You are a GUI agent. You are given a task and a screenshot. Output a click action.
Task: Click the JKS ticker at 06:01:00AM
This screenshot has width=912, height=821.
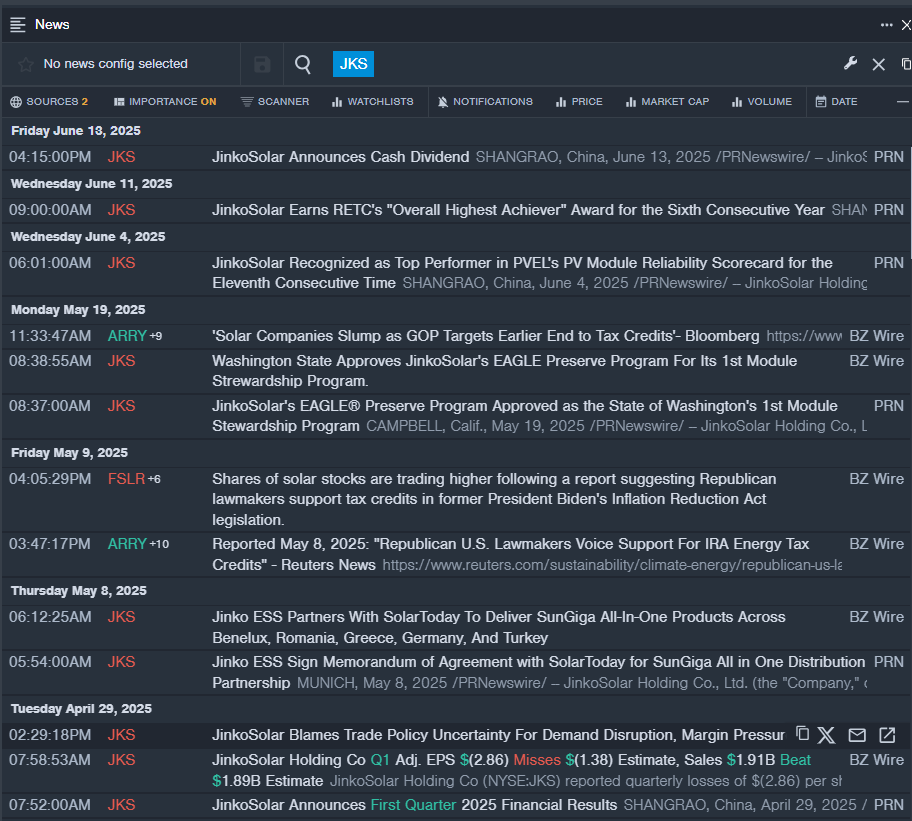(122, 263)
